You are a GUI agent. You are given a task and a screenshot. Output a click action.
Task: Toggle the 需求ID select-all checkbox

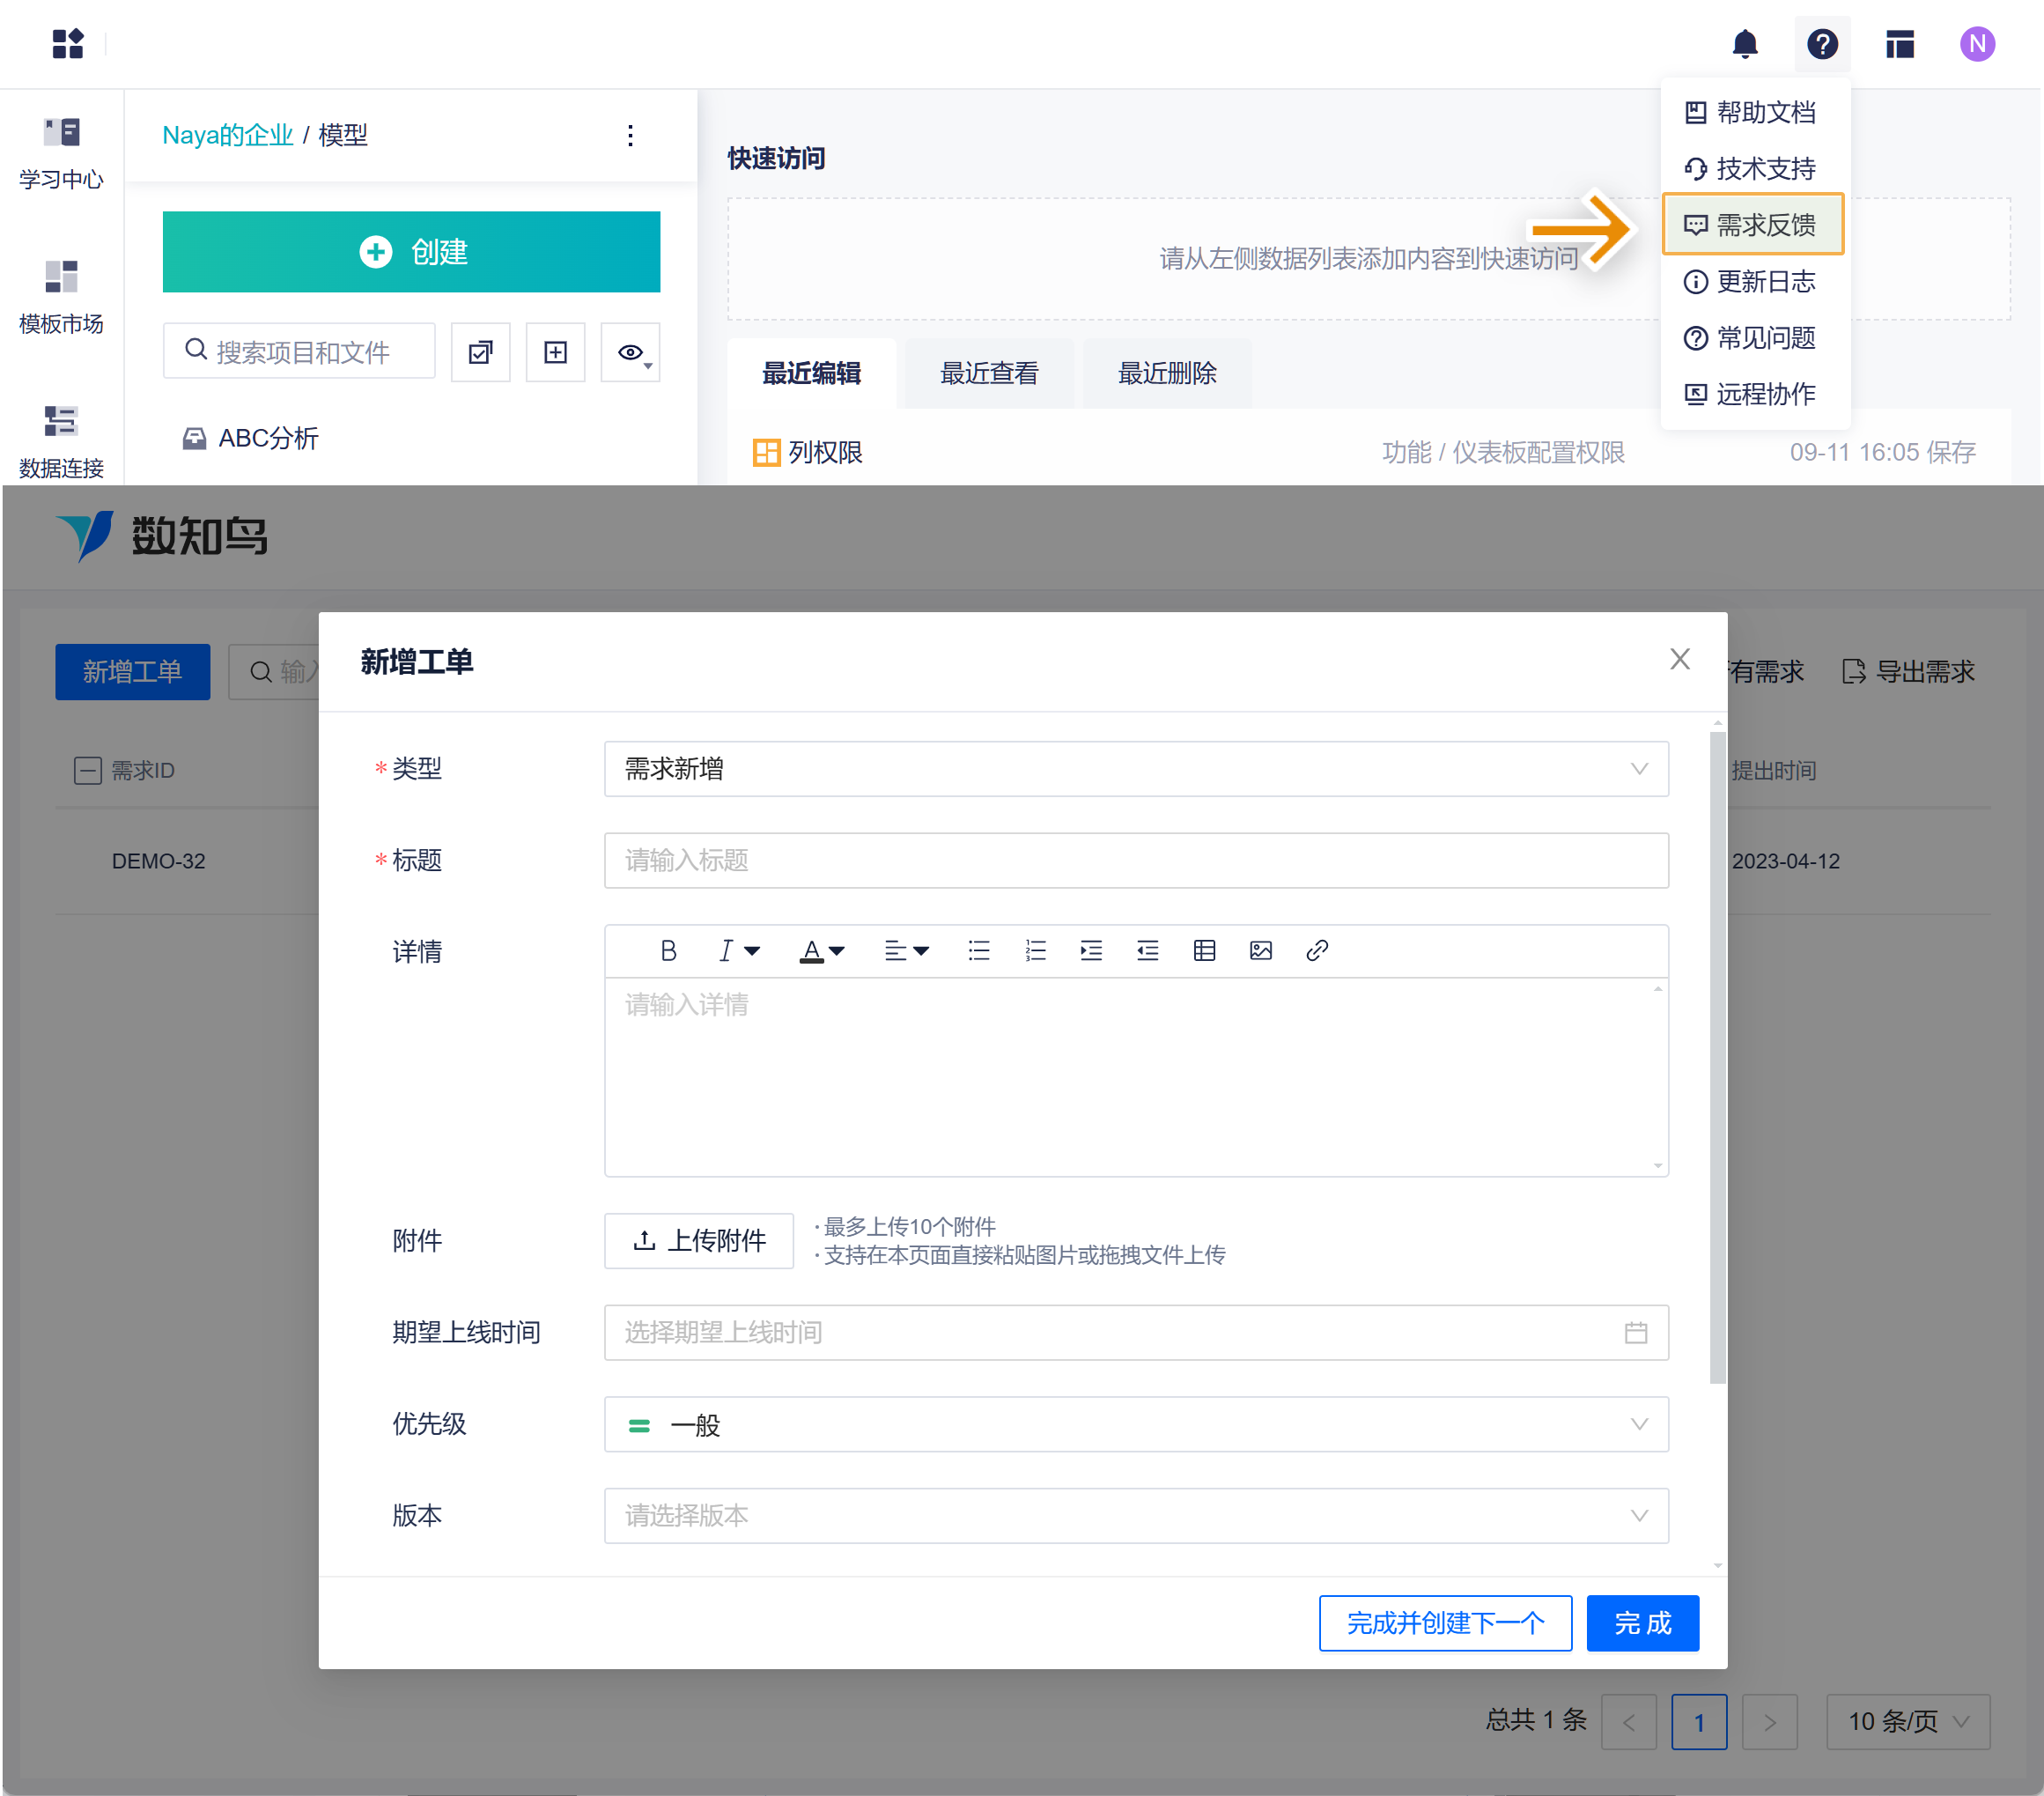pos(88,770)
